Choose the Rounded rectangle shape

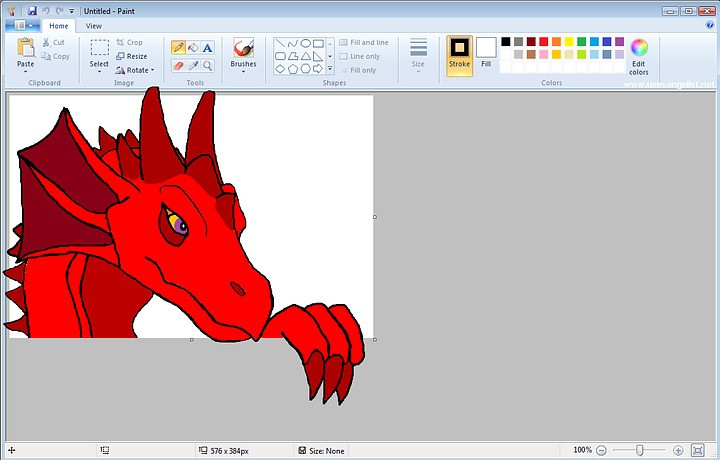(280, 56)
